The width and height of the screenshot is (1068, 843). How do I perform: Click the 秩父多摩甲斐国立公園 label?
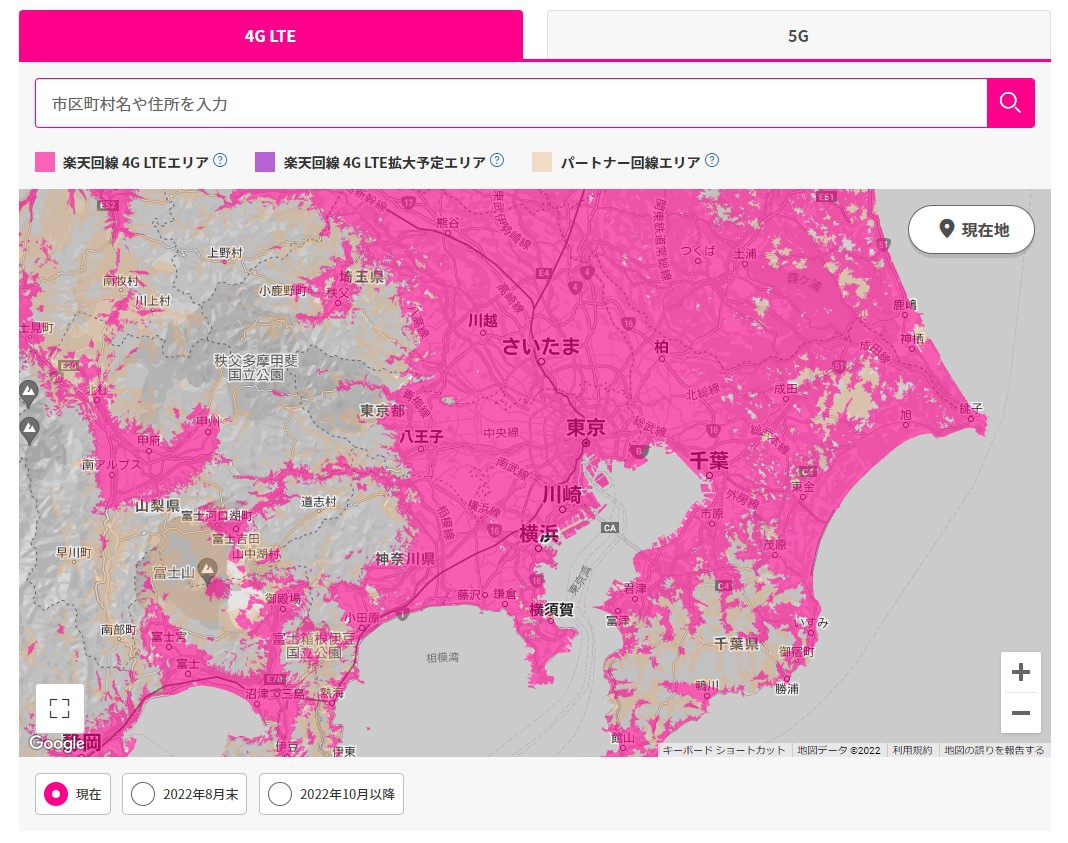click(x=256, y=367)
